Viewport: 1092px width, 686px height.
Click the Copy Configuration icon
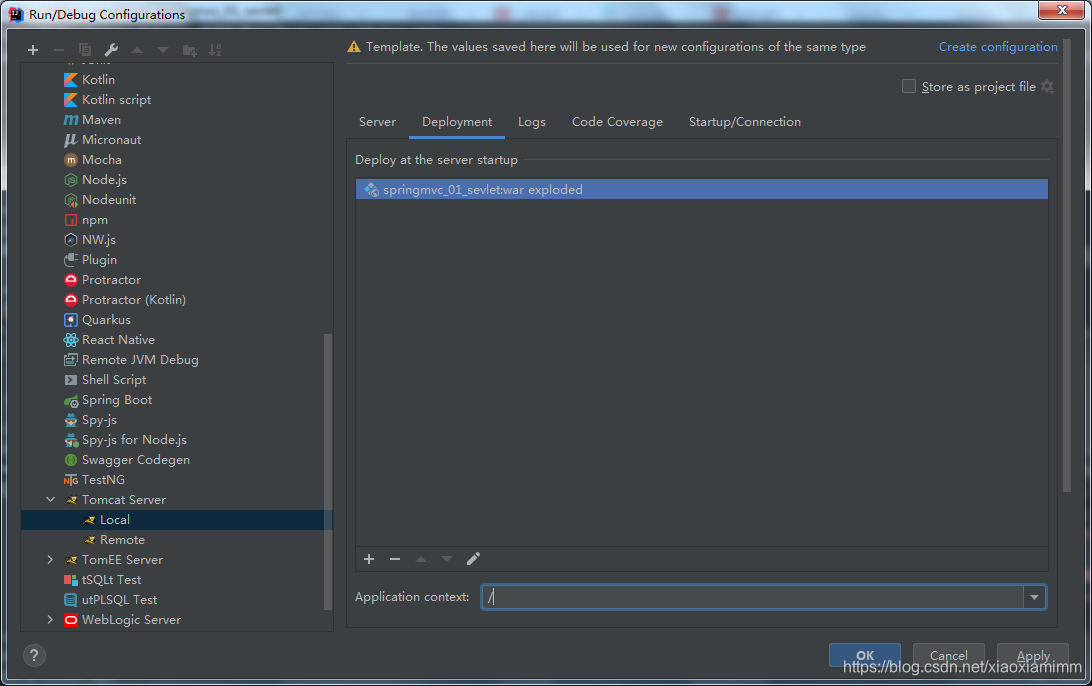[x=85, y=50]
